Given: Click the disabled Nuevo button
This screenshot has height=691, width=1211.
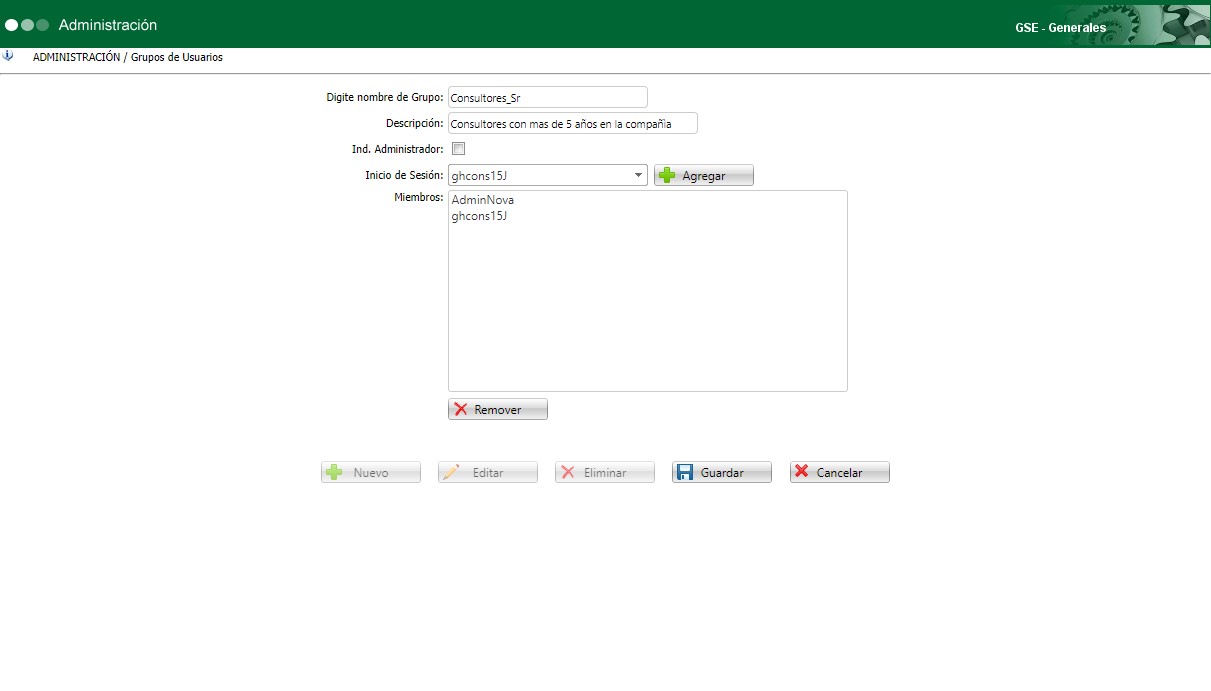Looking at the screenshot, I should pyautogui.click(x=370, y=472).
